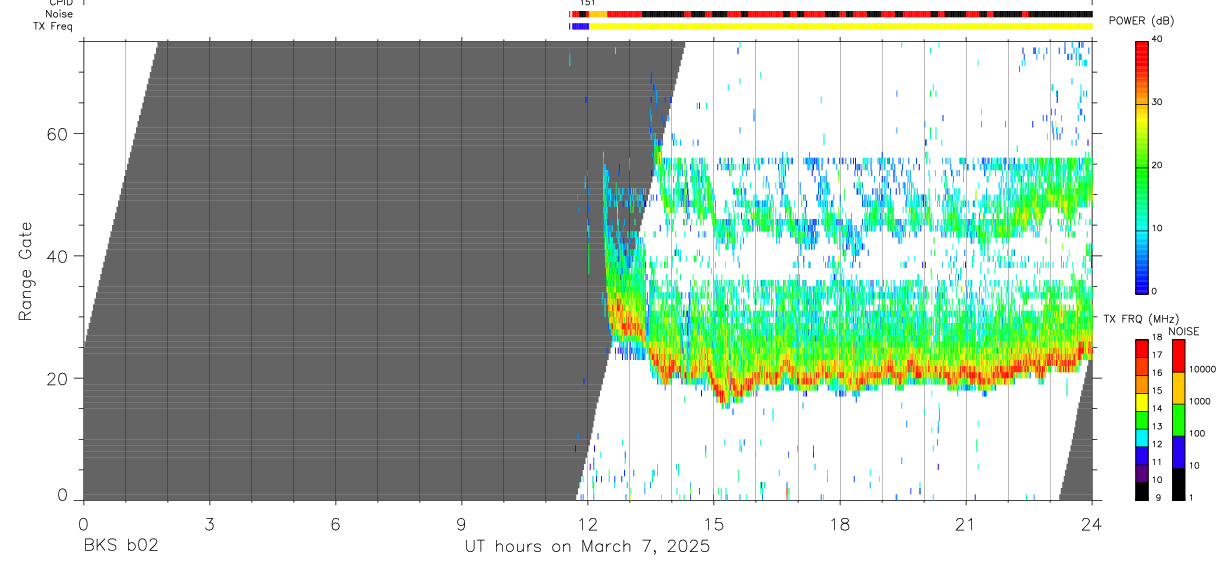Pick the "0" label on the POWER scale
The width and height of the screenshot is (1228, 567).
[1155, 291]
